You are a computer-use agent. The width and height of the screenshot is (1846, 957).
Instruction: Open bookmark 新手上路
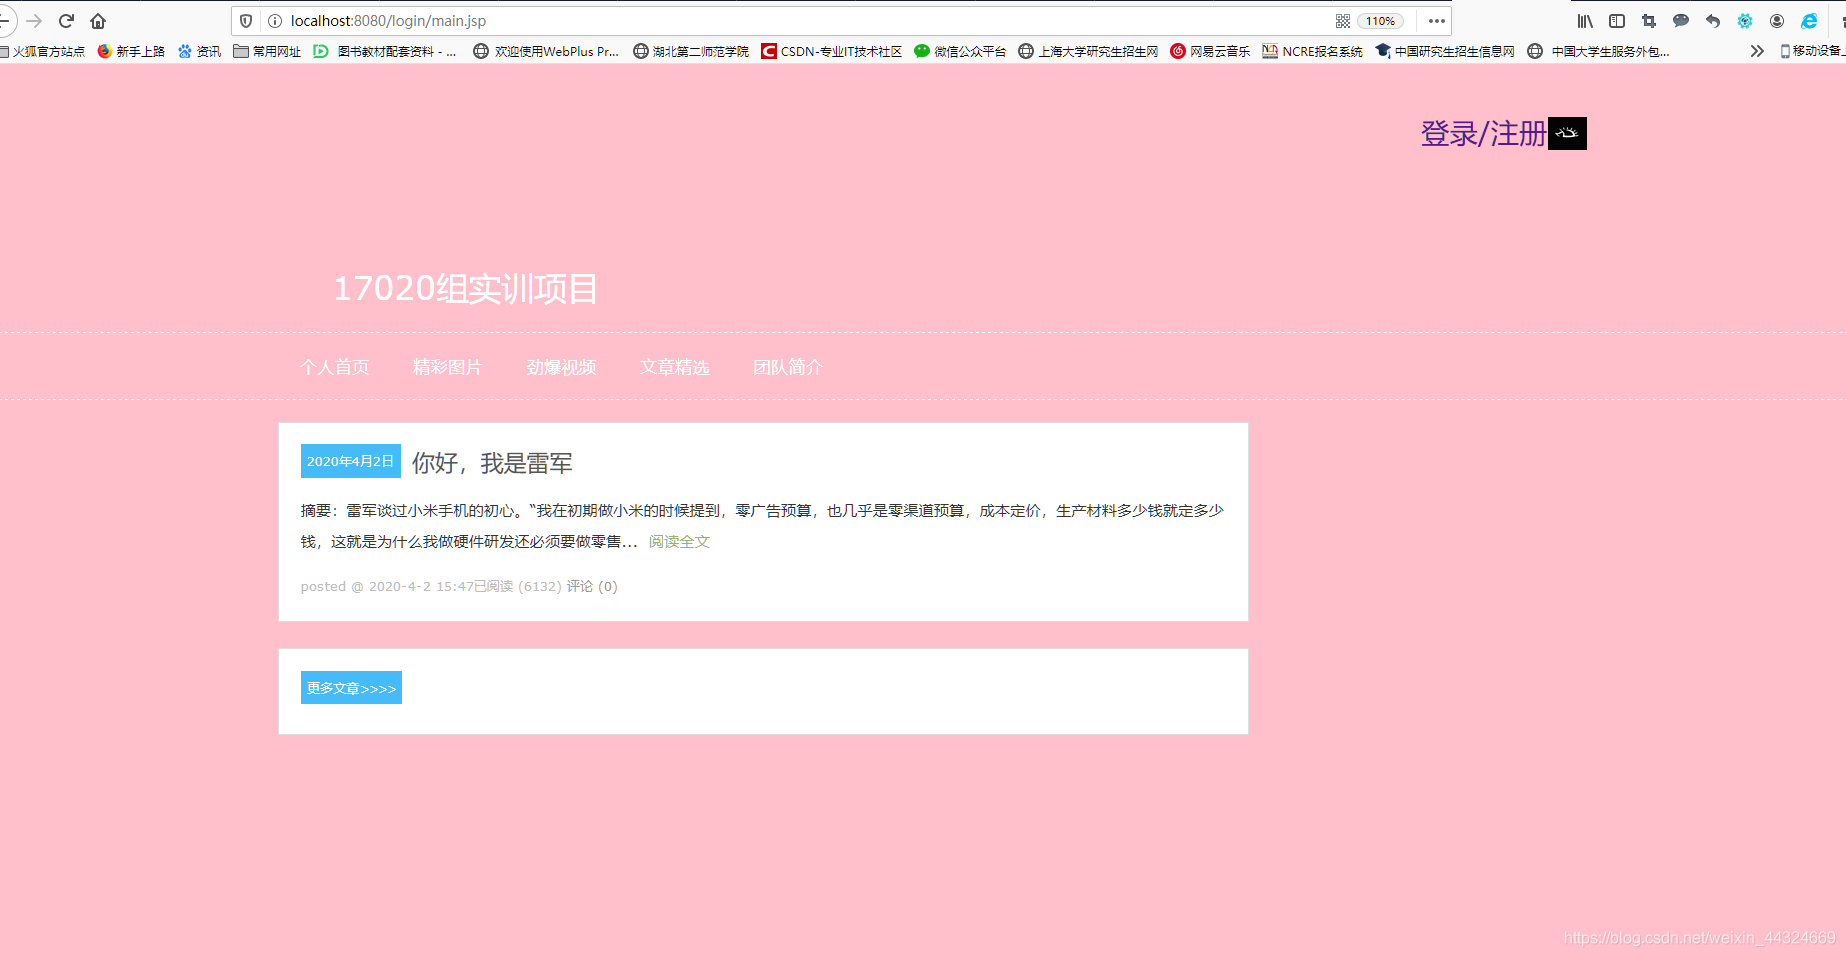pos(131,51)
